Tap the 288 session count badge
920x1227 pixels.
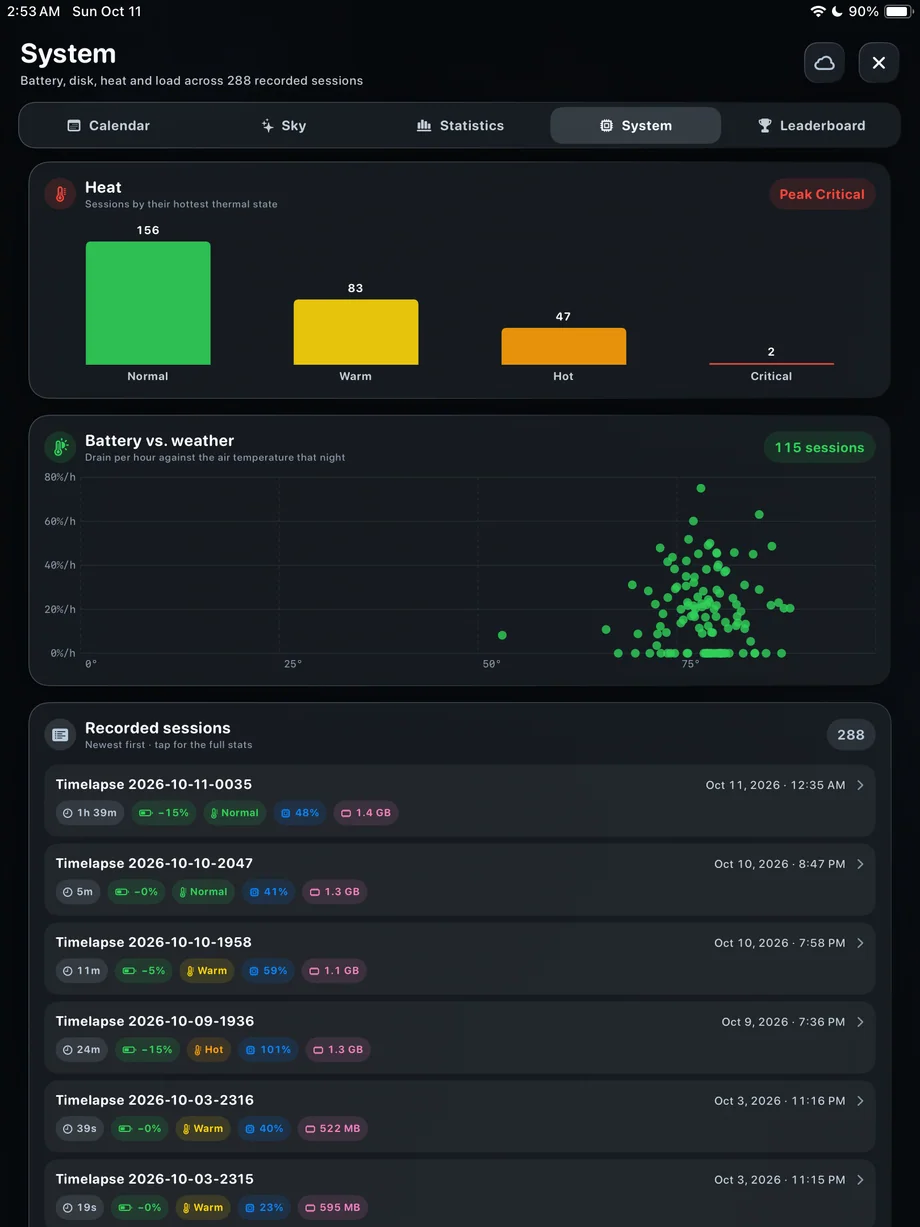(851, 734)
